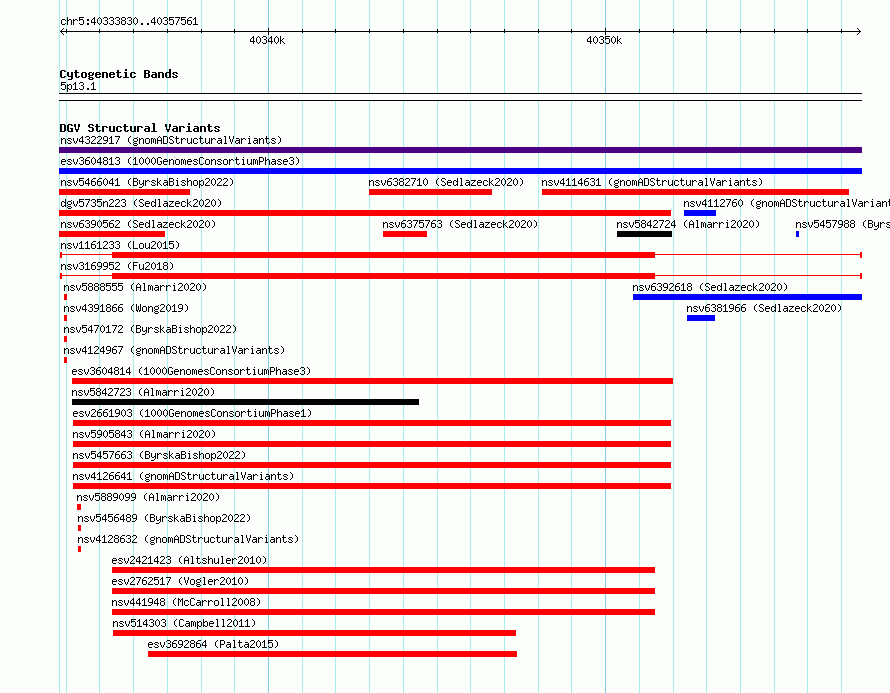Click nsv6390562 Sedlazeck2020 label

(138, 224)
